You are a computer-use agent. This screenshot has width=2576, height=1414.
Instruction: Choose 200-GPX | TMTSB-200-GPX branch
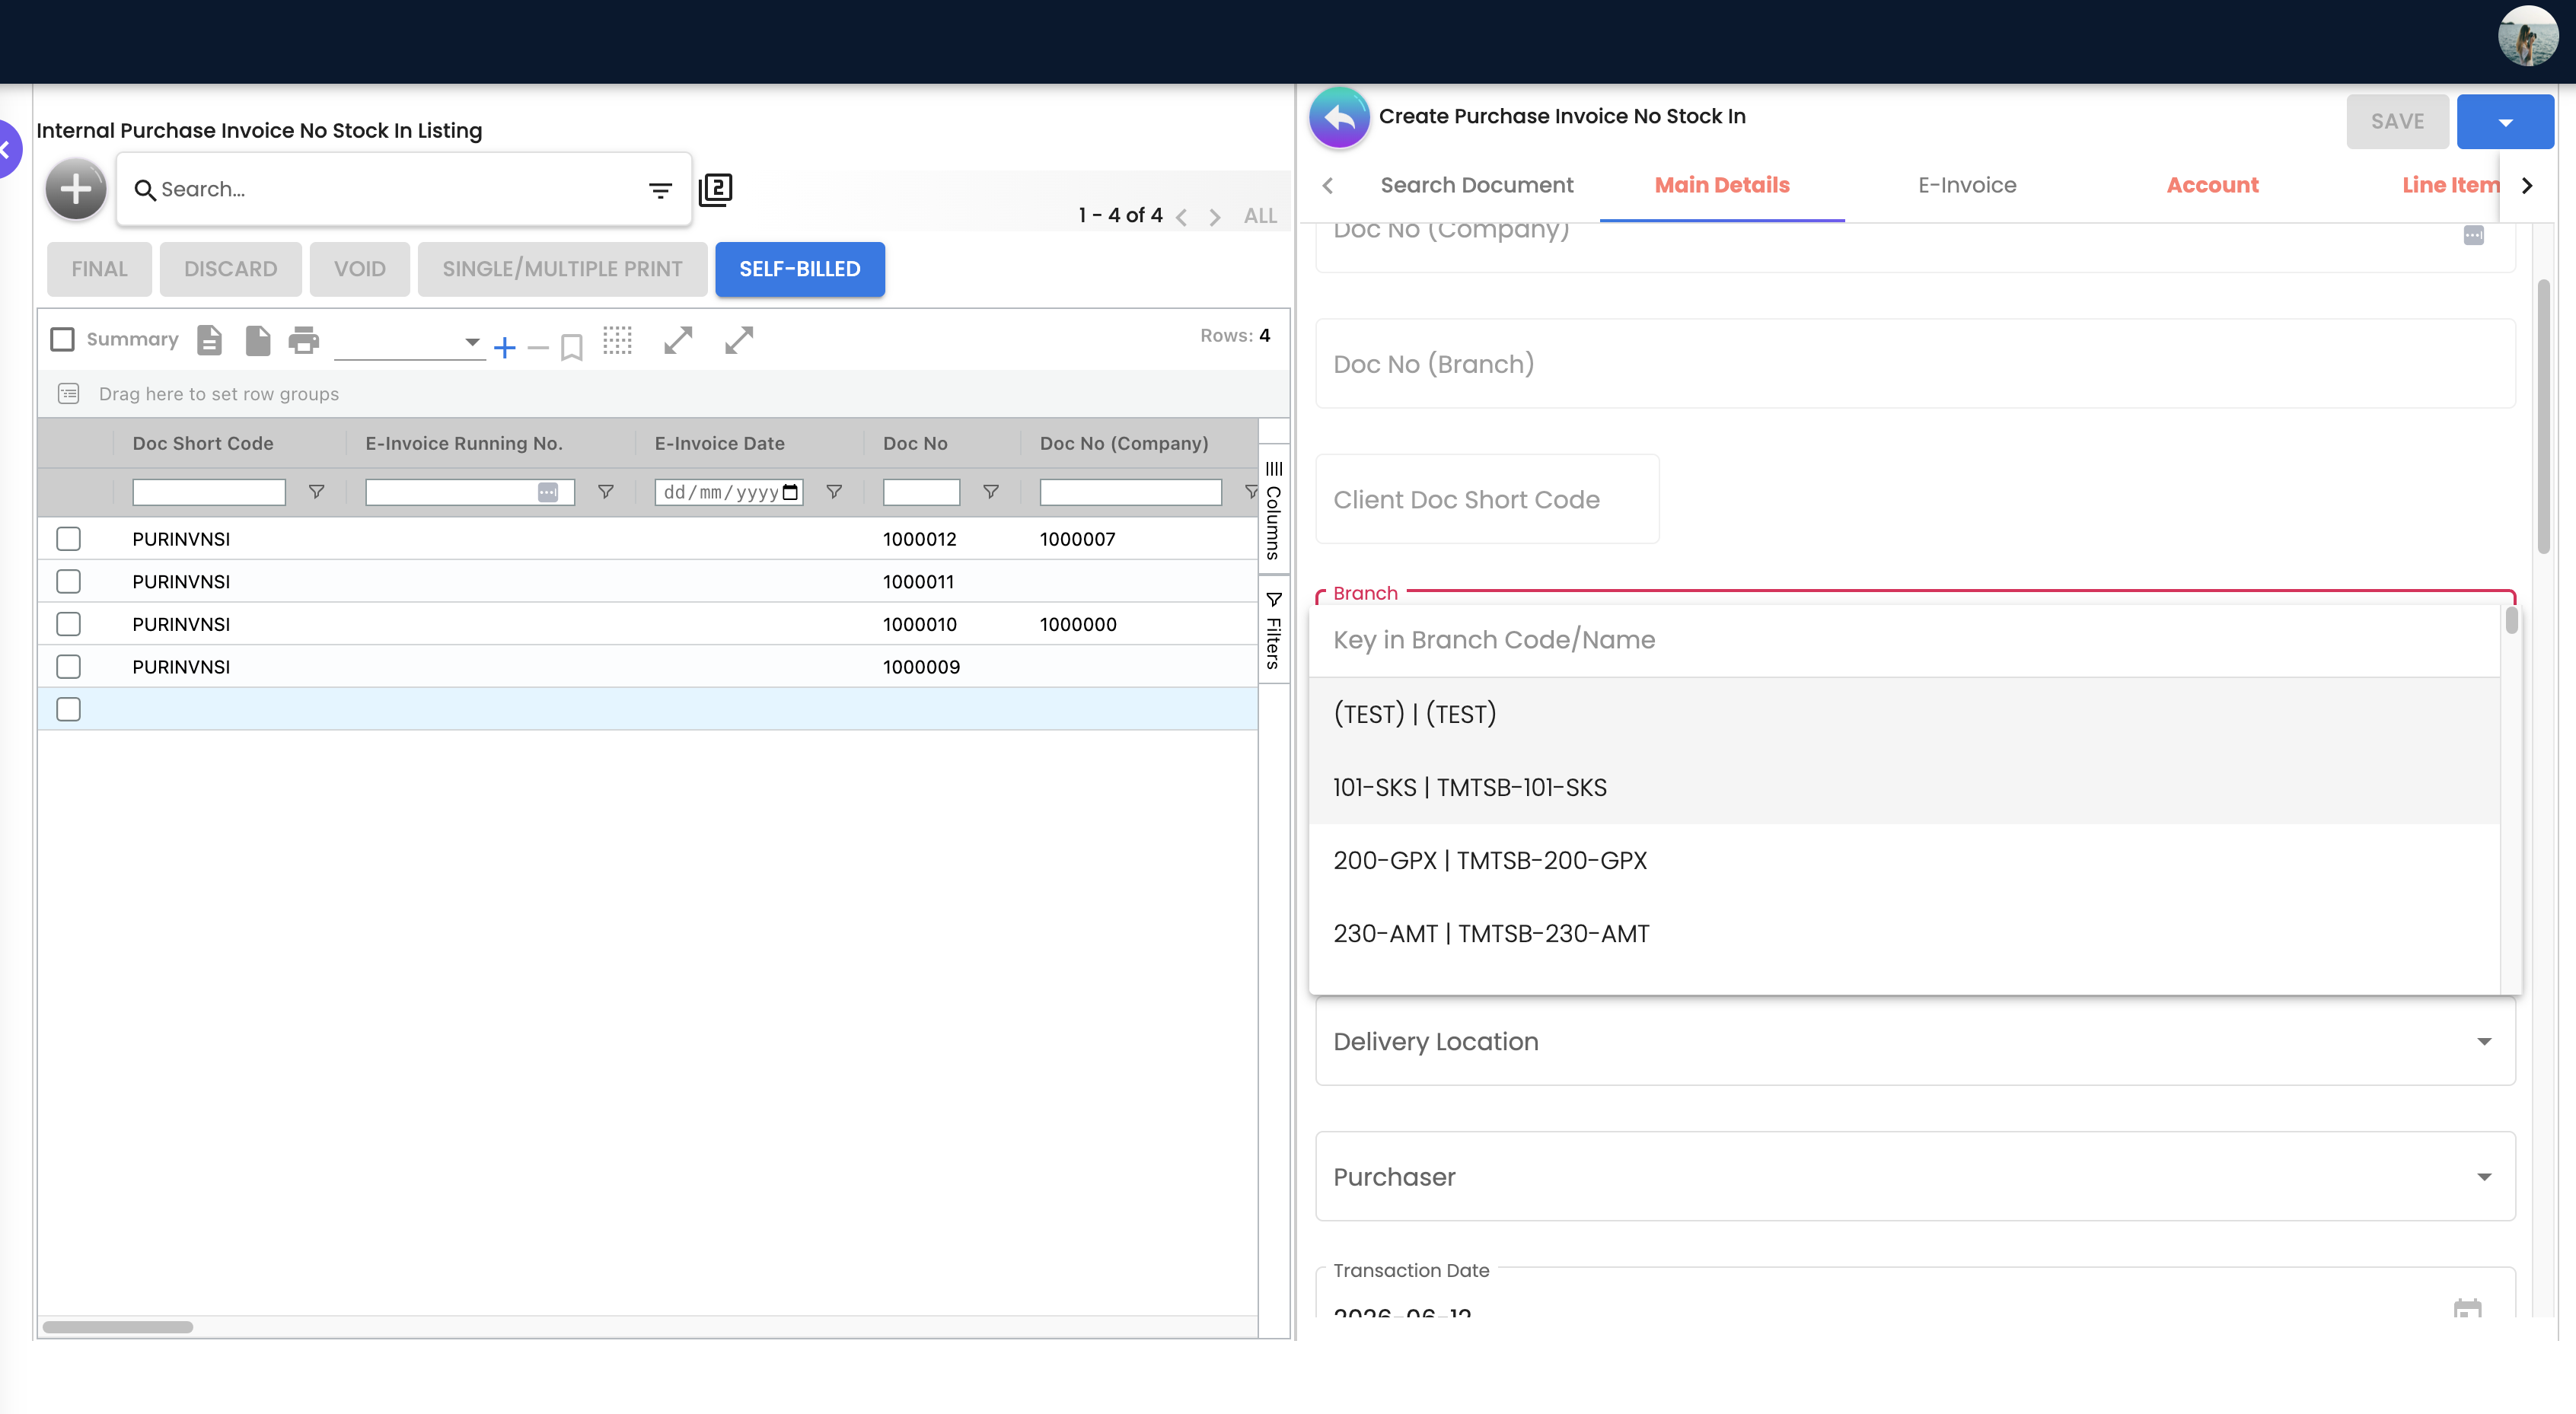[1904, 861]
